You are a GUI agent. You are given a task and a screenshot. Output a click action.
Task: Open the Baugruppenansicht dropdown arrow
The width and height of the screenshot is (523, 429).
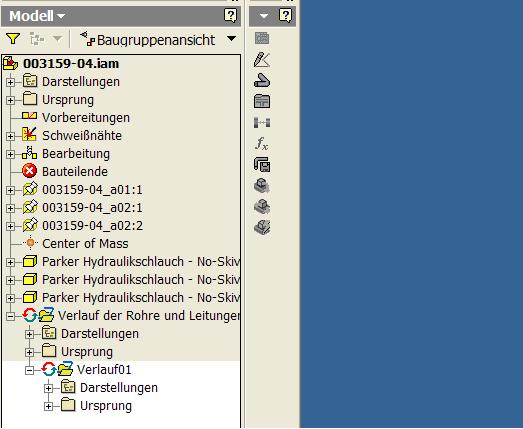click(231, 39)
